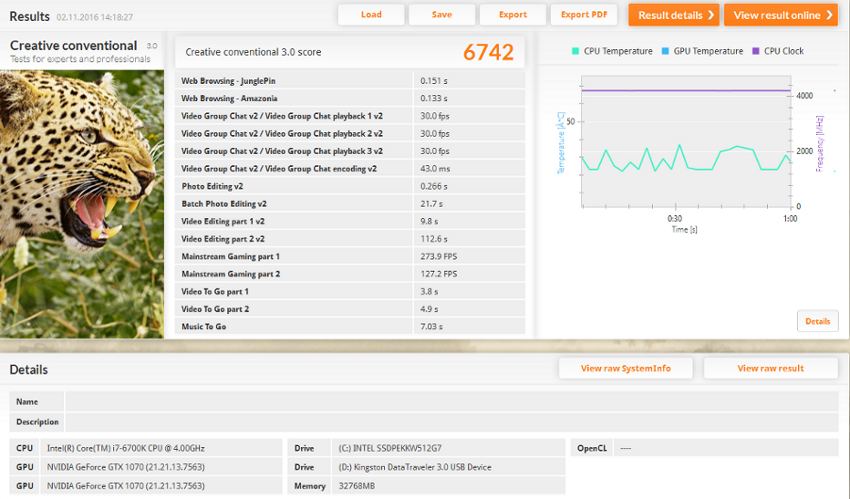Click the CPU Temperature legend swatch
Image resolution: width=850 pixels, height=499 pixels.
click(x=575, y=51)
